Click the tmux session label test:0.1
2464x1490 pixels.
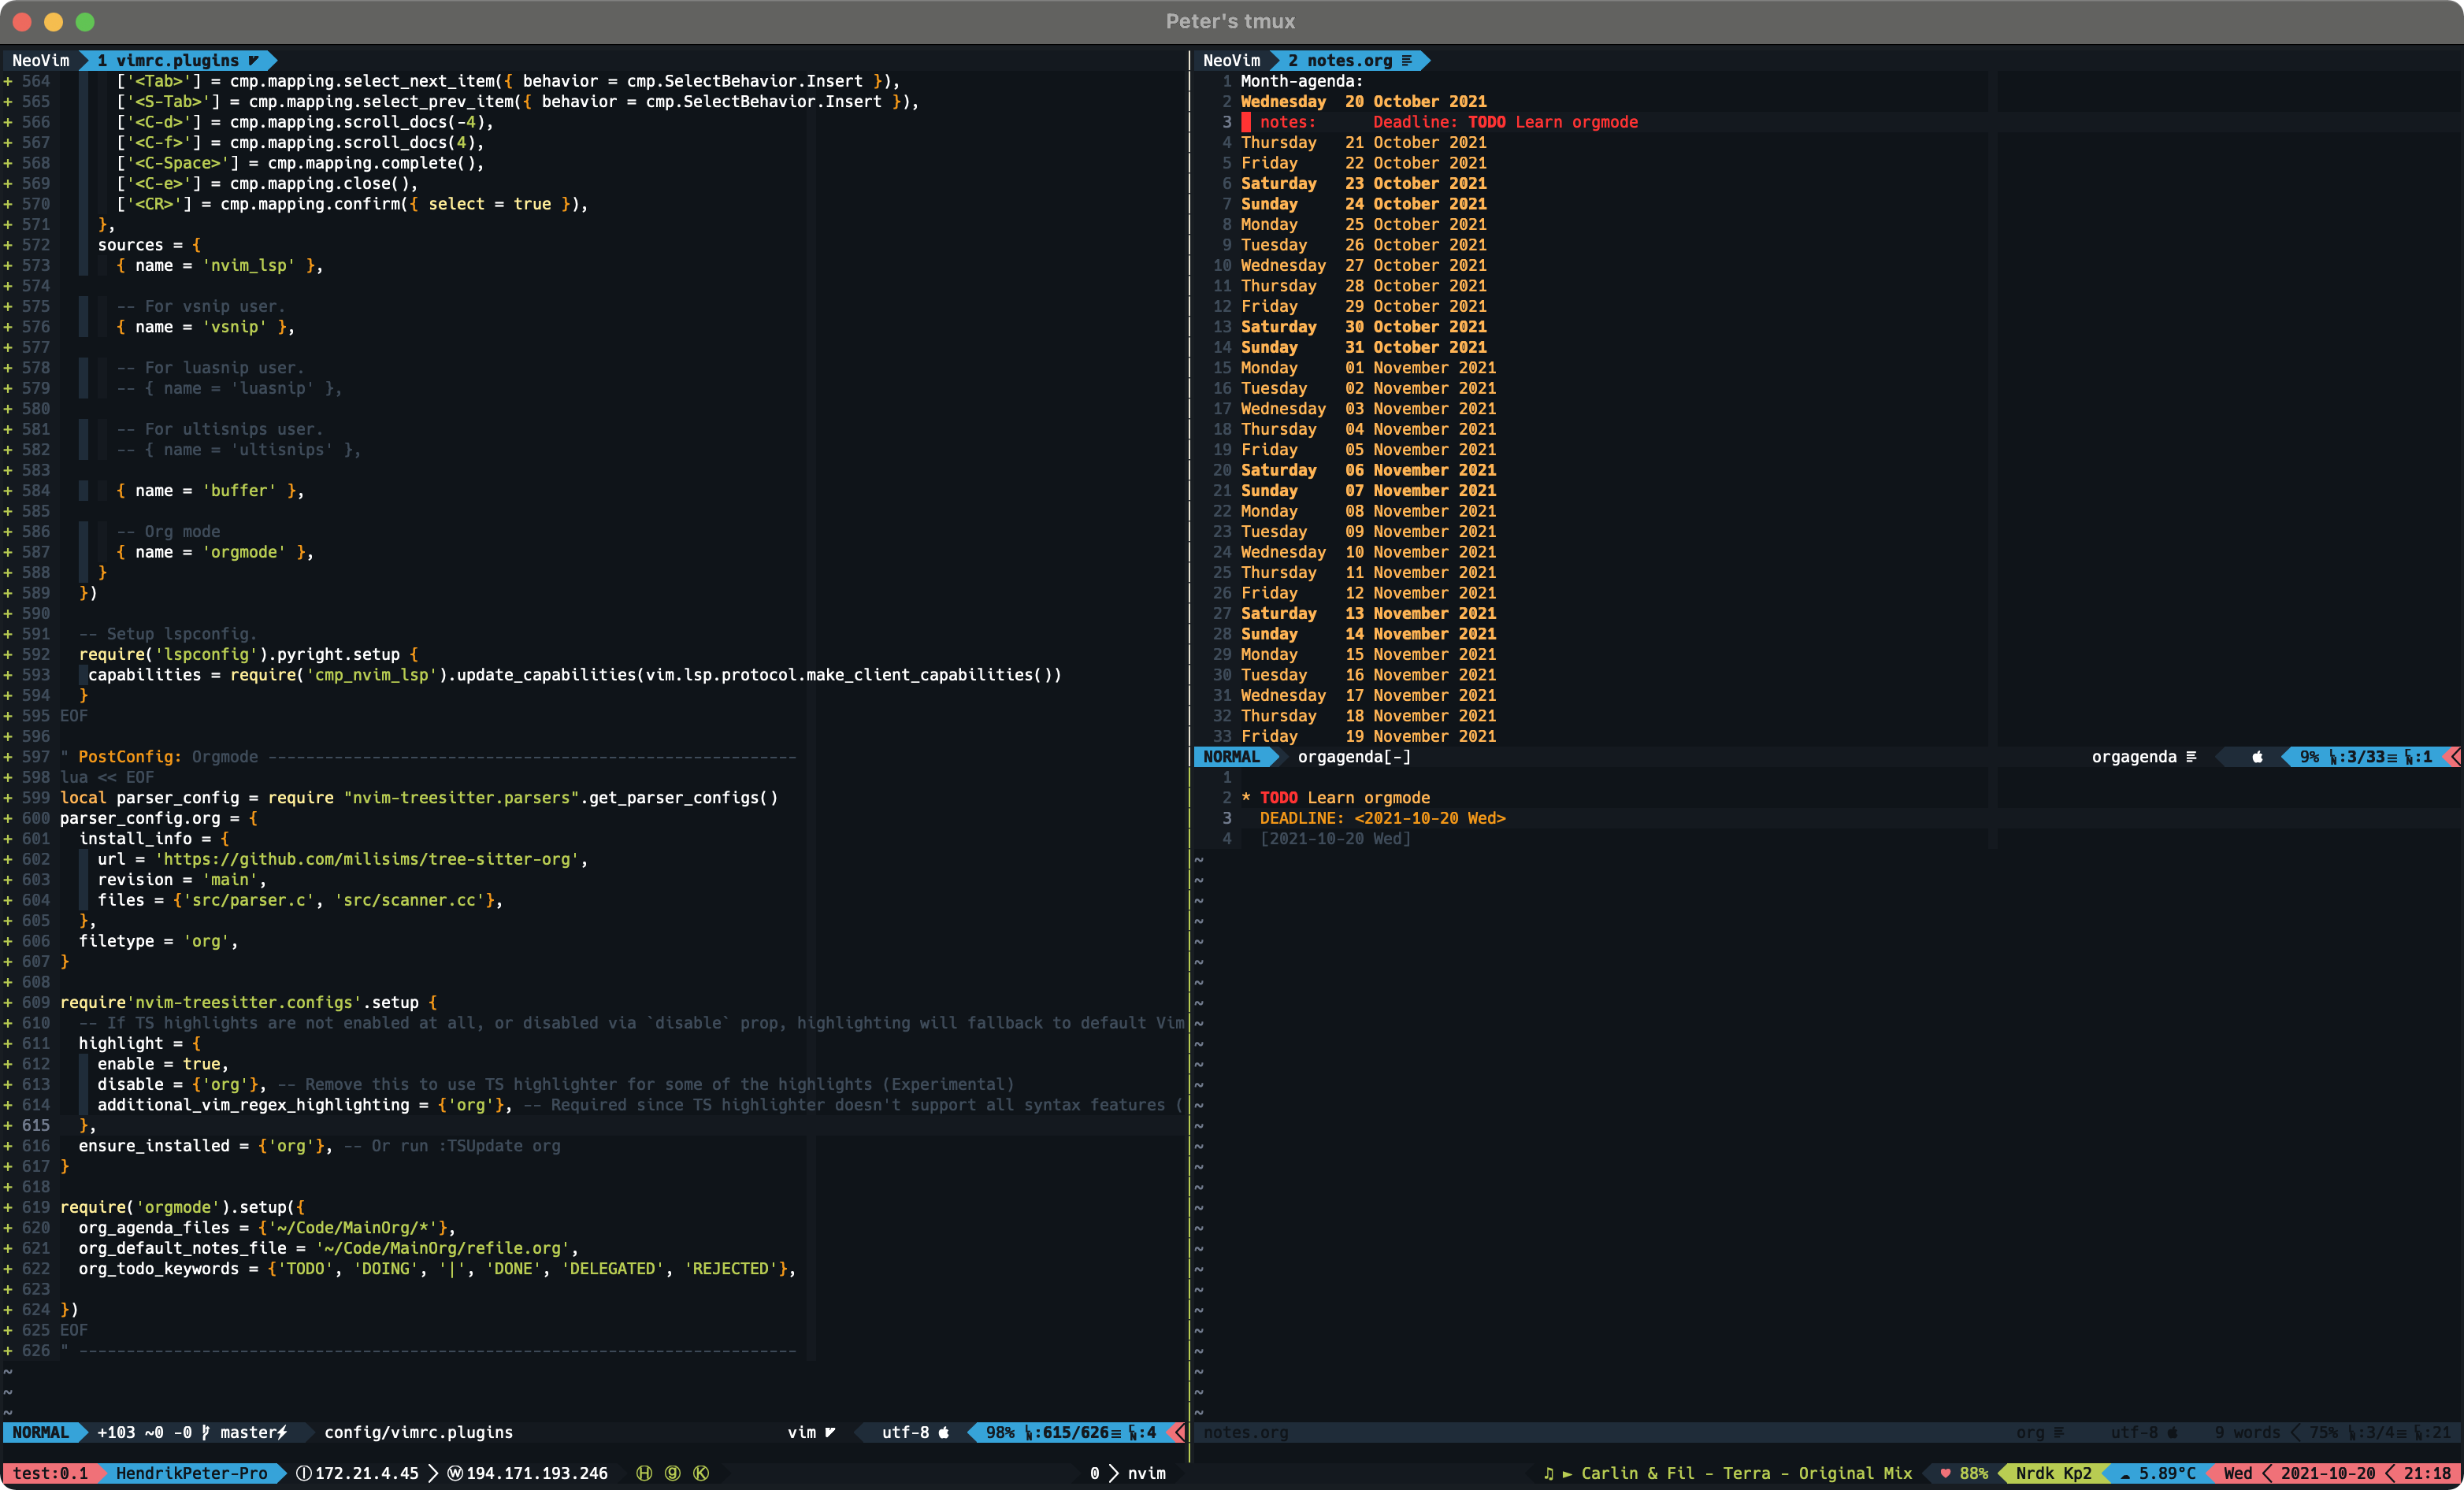(x=50, y=1473)
